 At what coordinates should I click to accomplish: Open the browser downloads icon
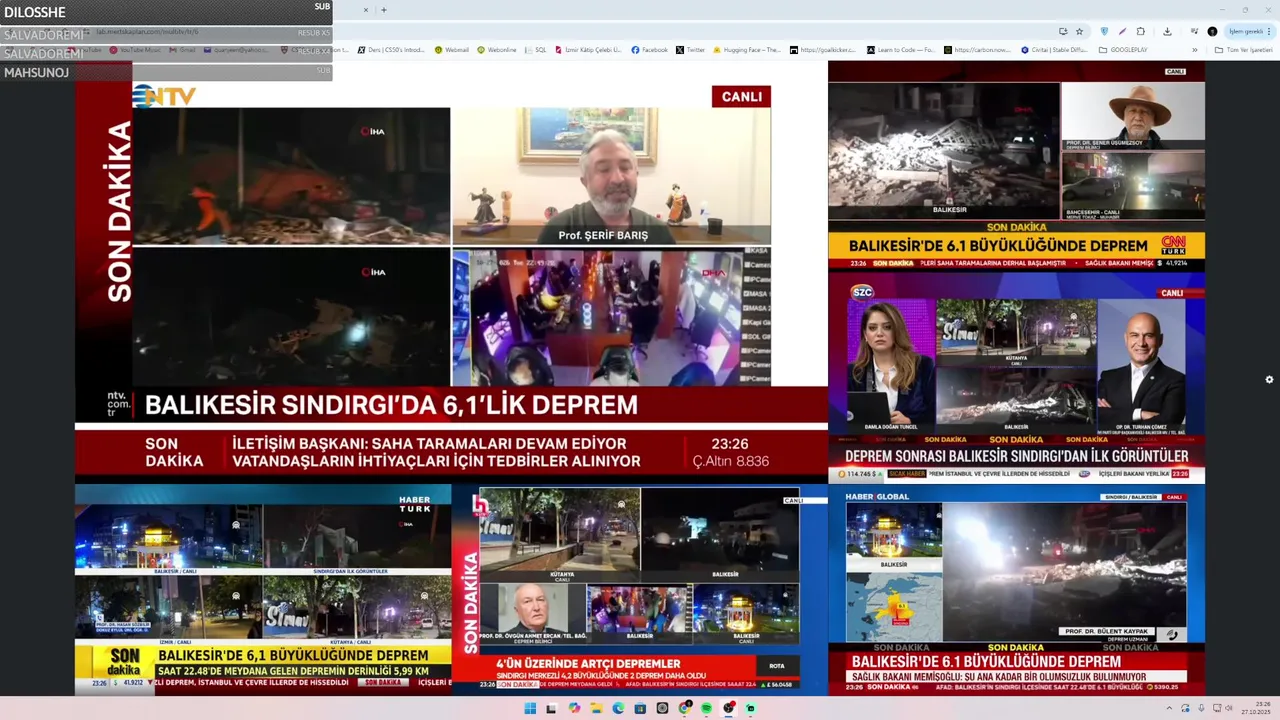coord(1167,31)
